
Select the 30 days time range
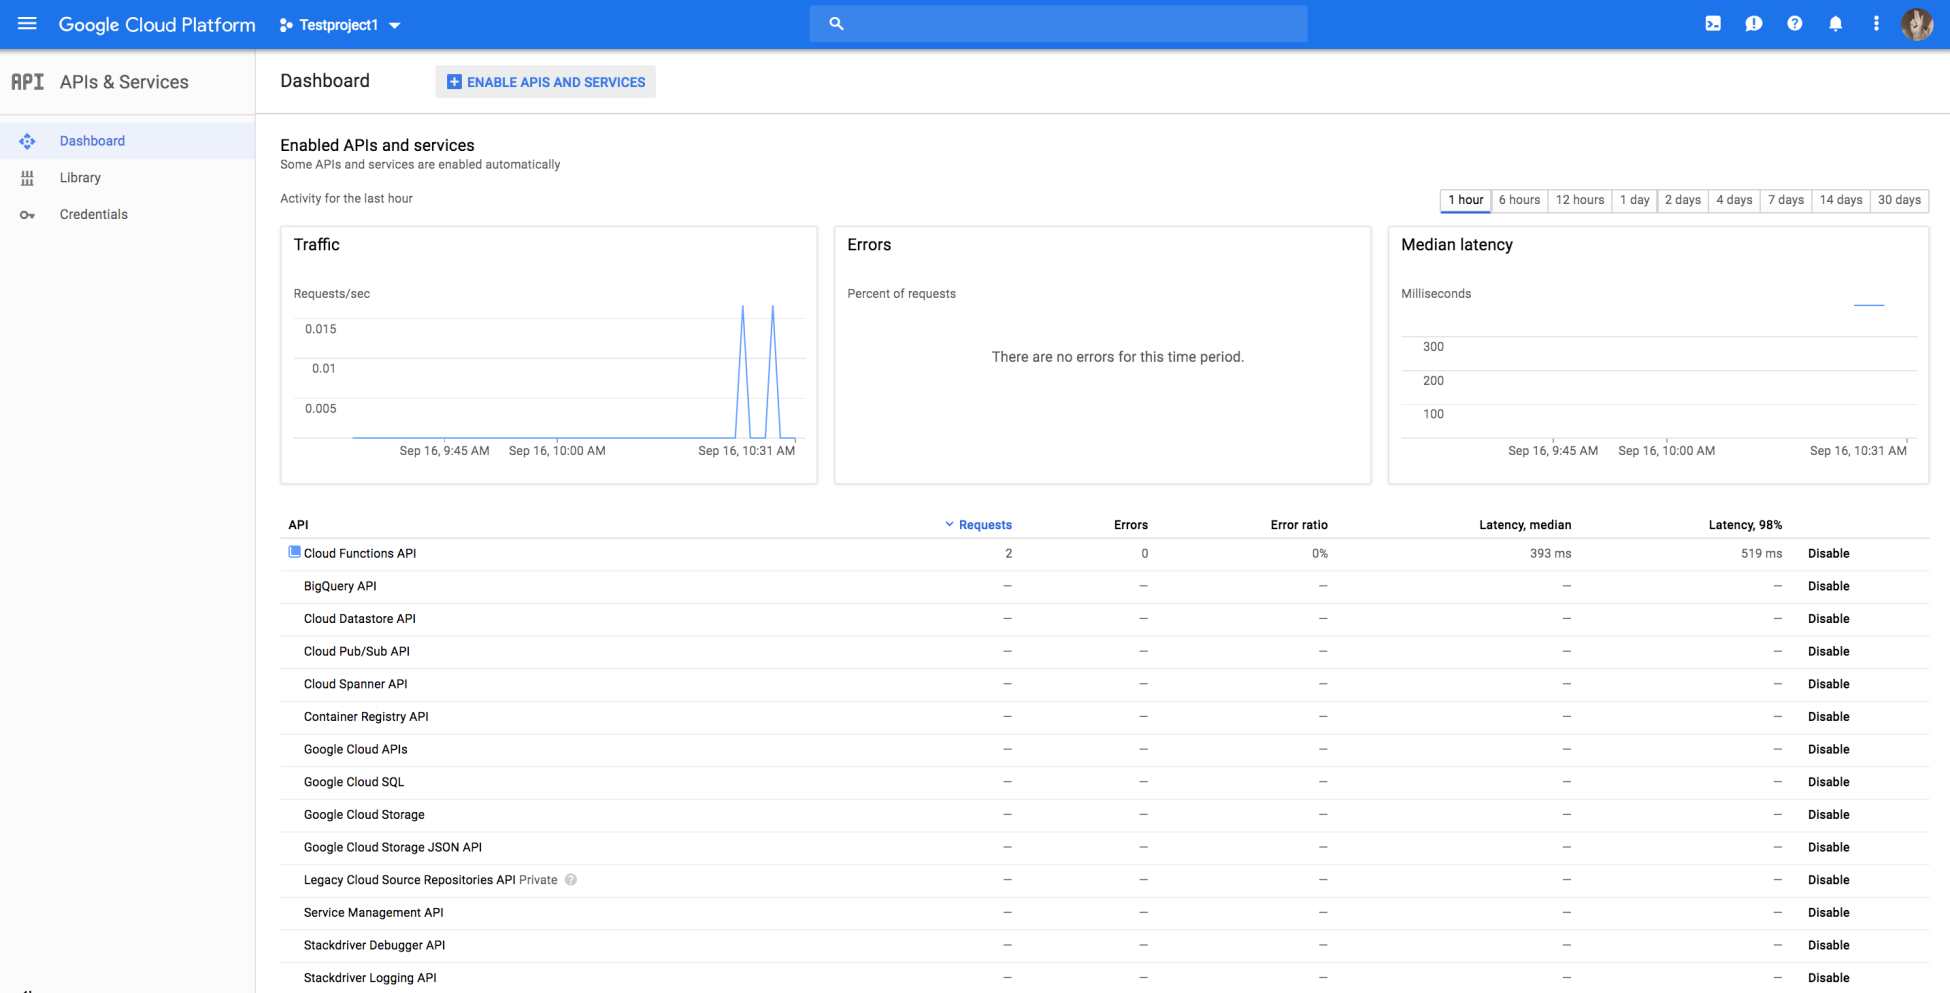1899,200
